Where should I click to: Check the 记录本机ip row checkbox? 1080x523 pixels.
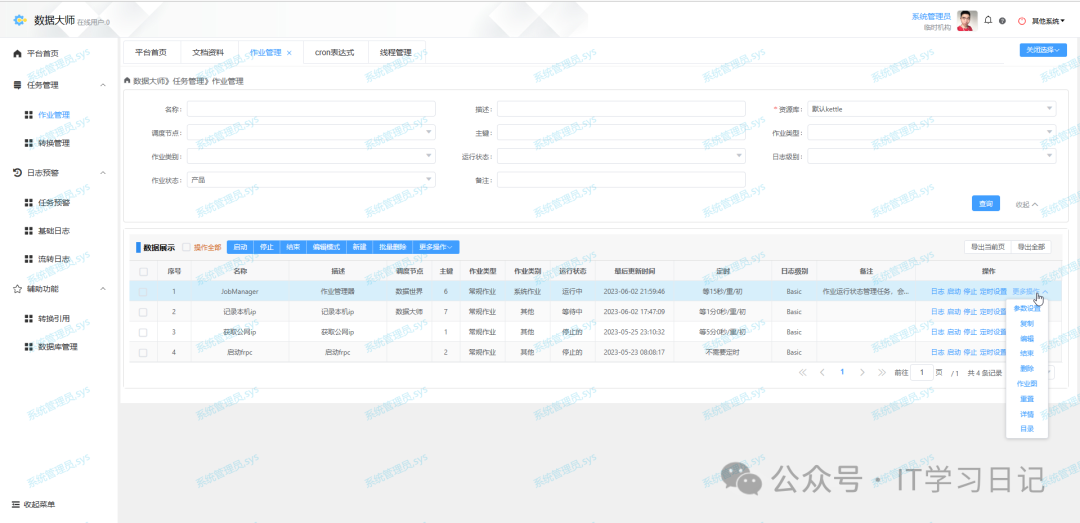coord(143,312)
